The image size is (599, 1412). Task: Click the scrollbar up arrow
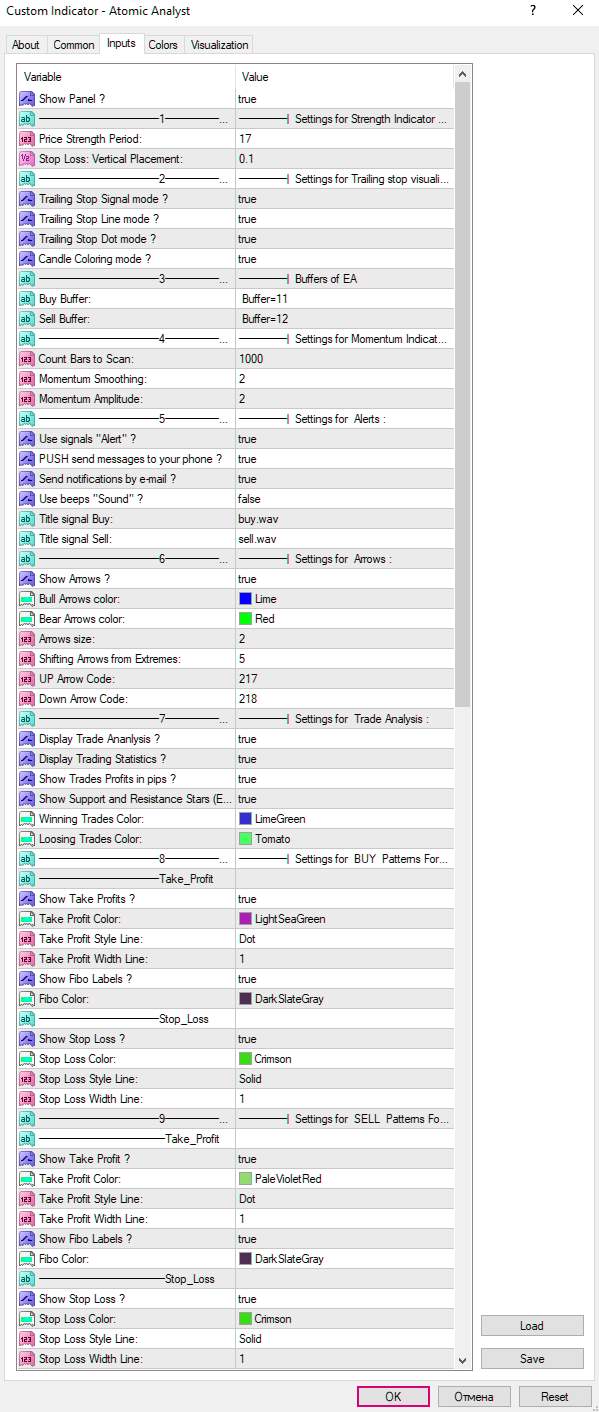pyautogui.click(x=462, y=75)
